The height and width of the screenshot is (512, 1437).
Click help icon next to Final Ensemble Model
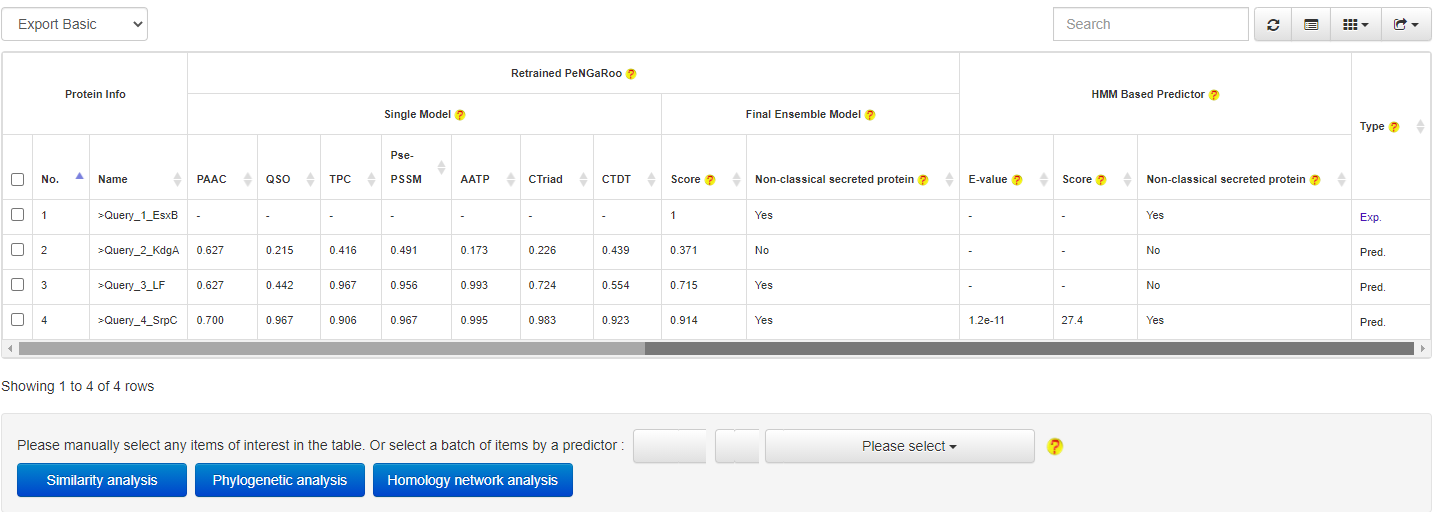(x=870, y=115)
